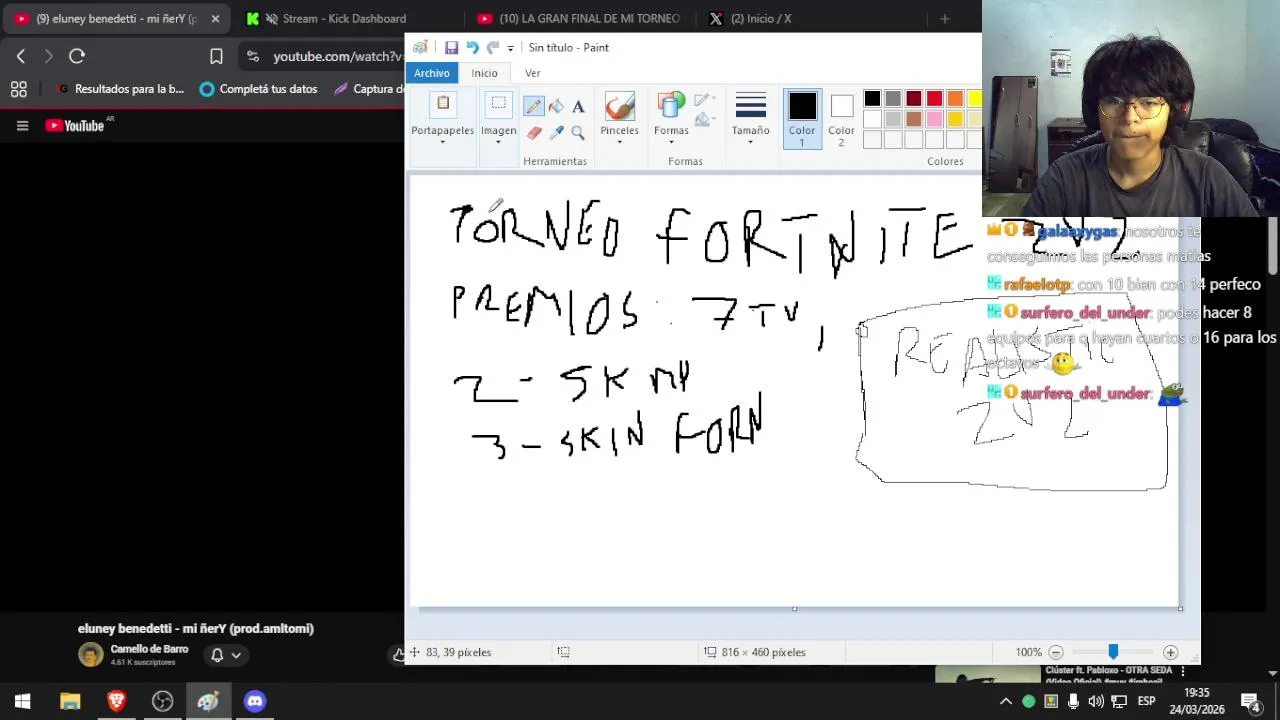1280x720 pixels.
Task: Click Windows Start button
Action: (23, 701)
